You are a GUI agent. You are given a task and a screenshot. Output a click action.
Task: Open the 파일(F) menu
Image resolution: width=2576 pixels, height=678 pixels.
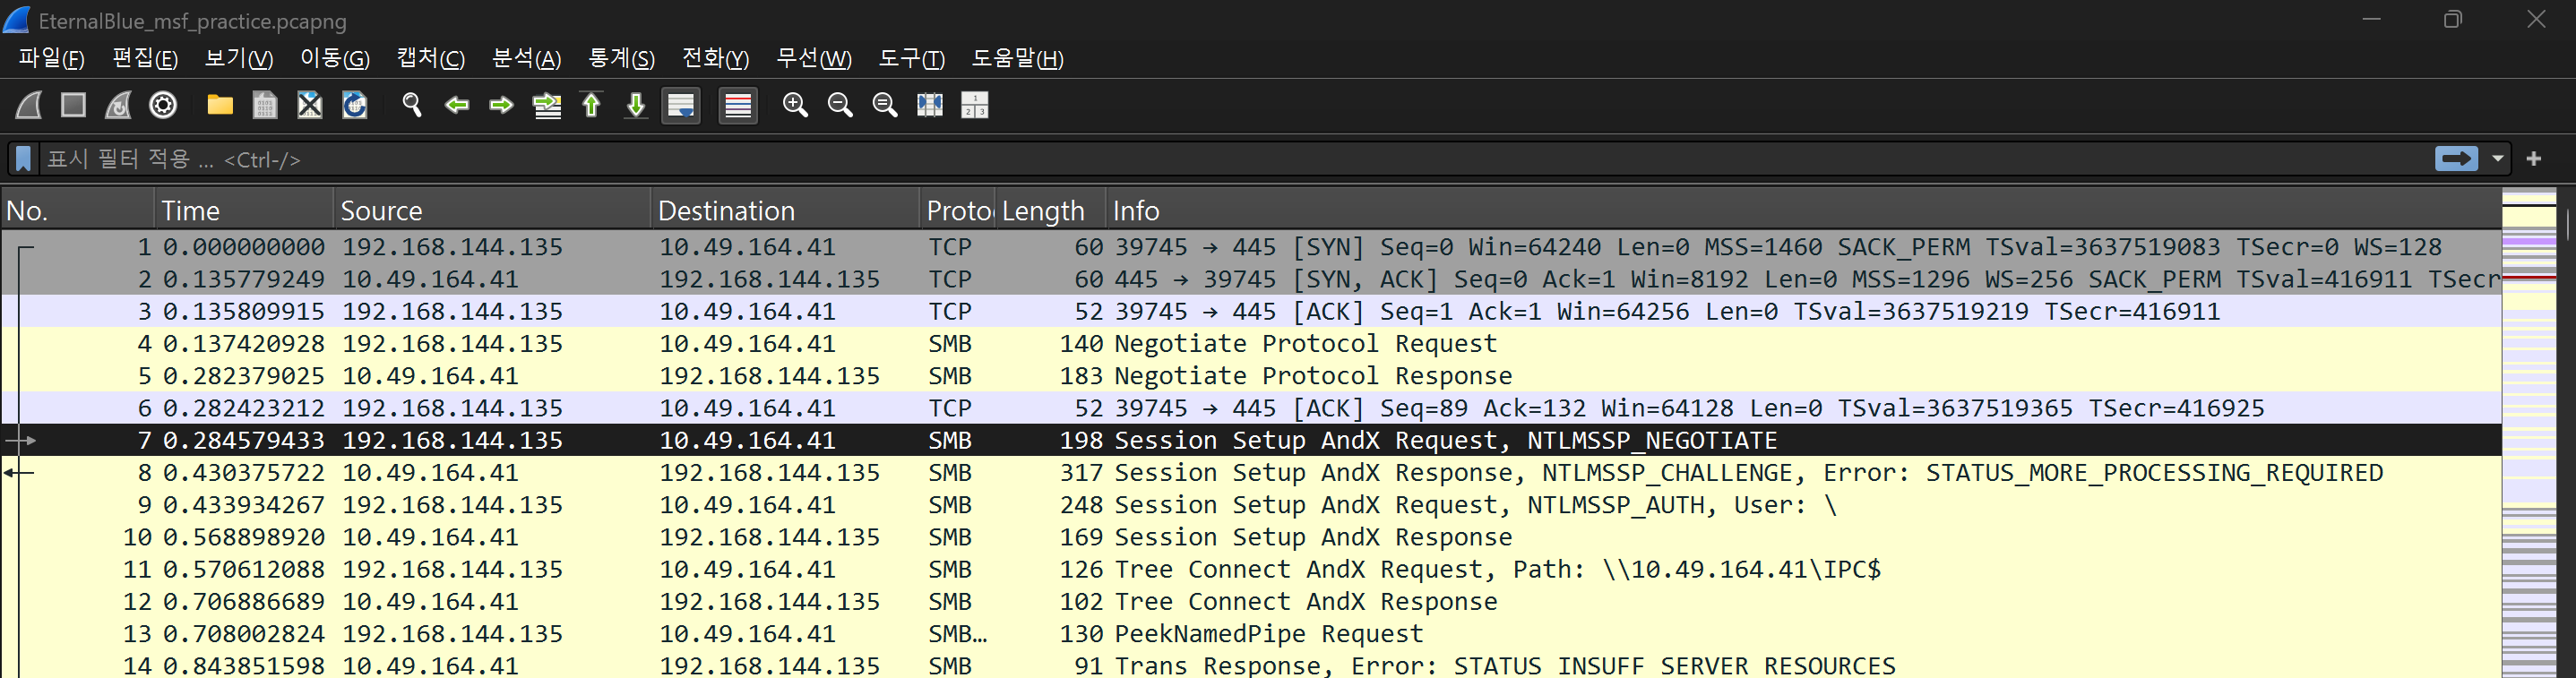point(51,58)
